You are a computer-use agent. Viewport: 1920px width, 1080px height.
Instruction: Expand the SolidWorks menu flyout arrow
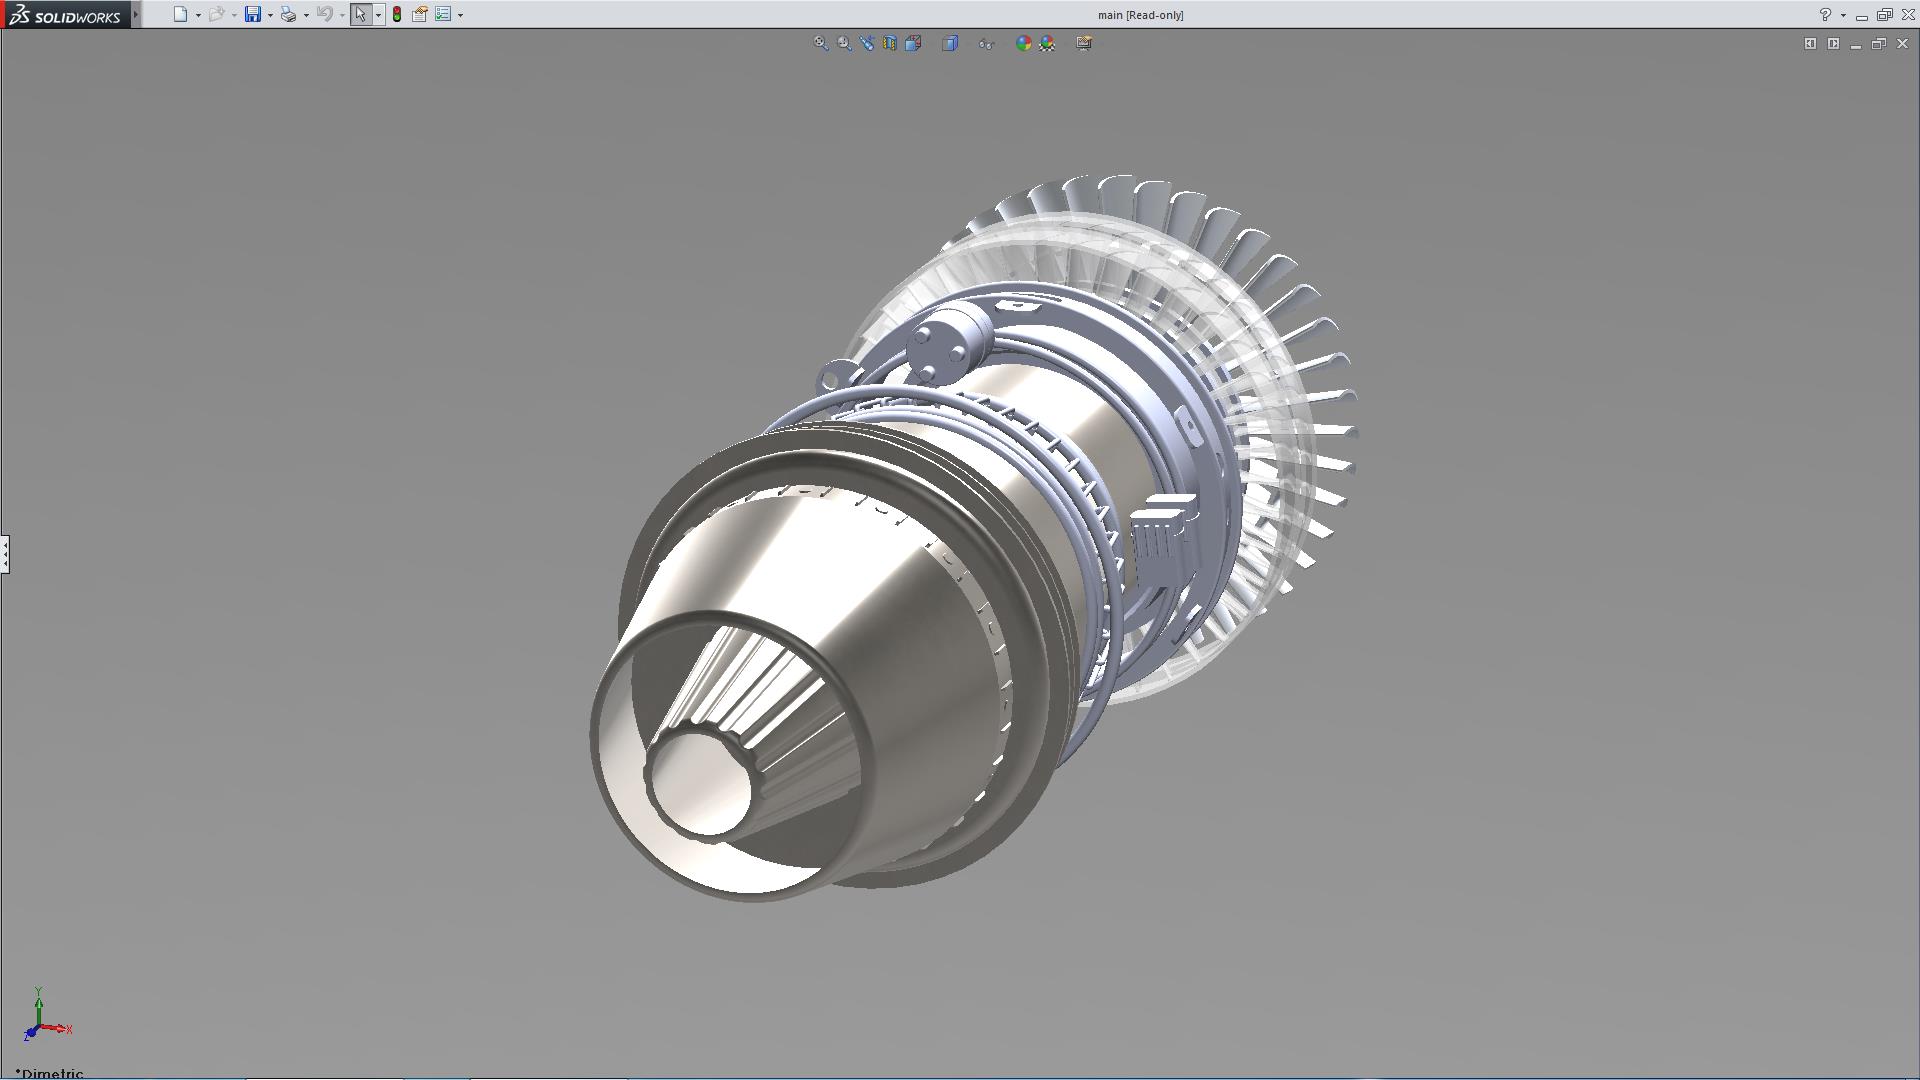(136, 15)
